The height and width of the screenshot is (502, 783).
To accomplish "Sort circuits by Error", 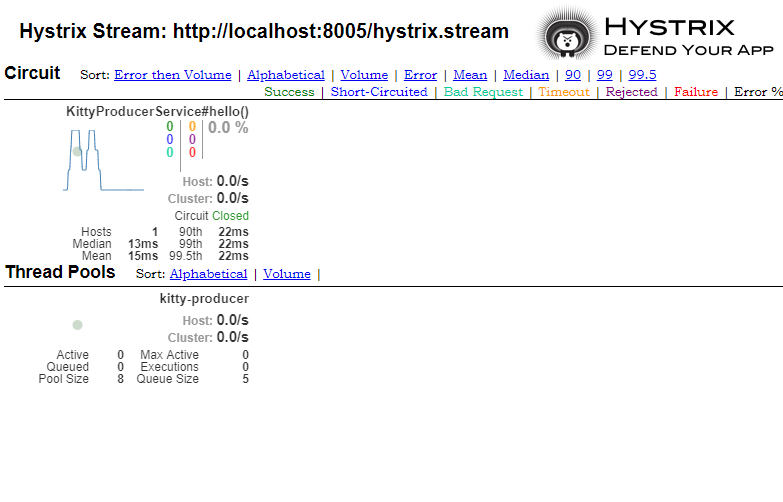I will [420, 75].
